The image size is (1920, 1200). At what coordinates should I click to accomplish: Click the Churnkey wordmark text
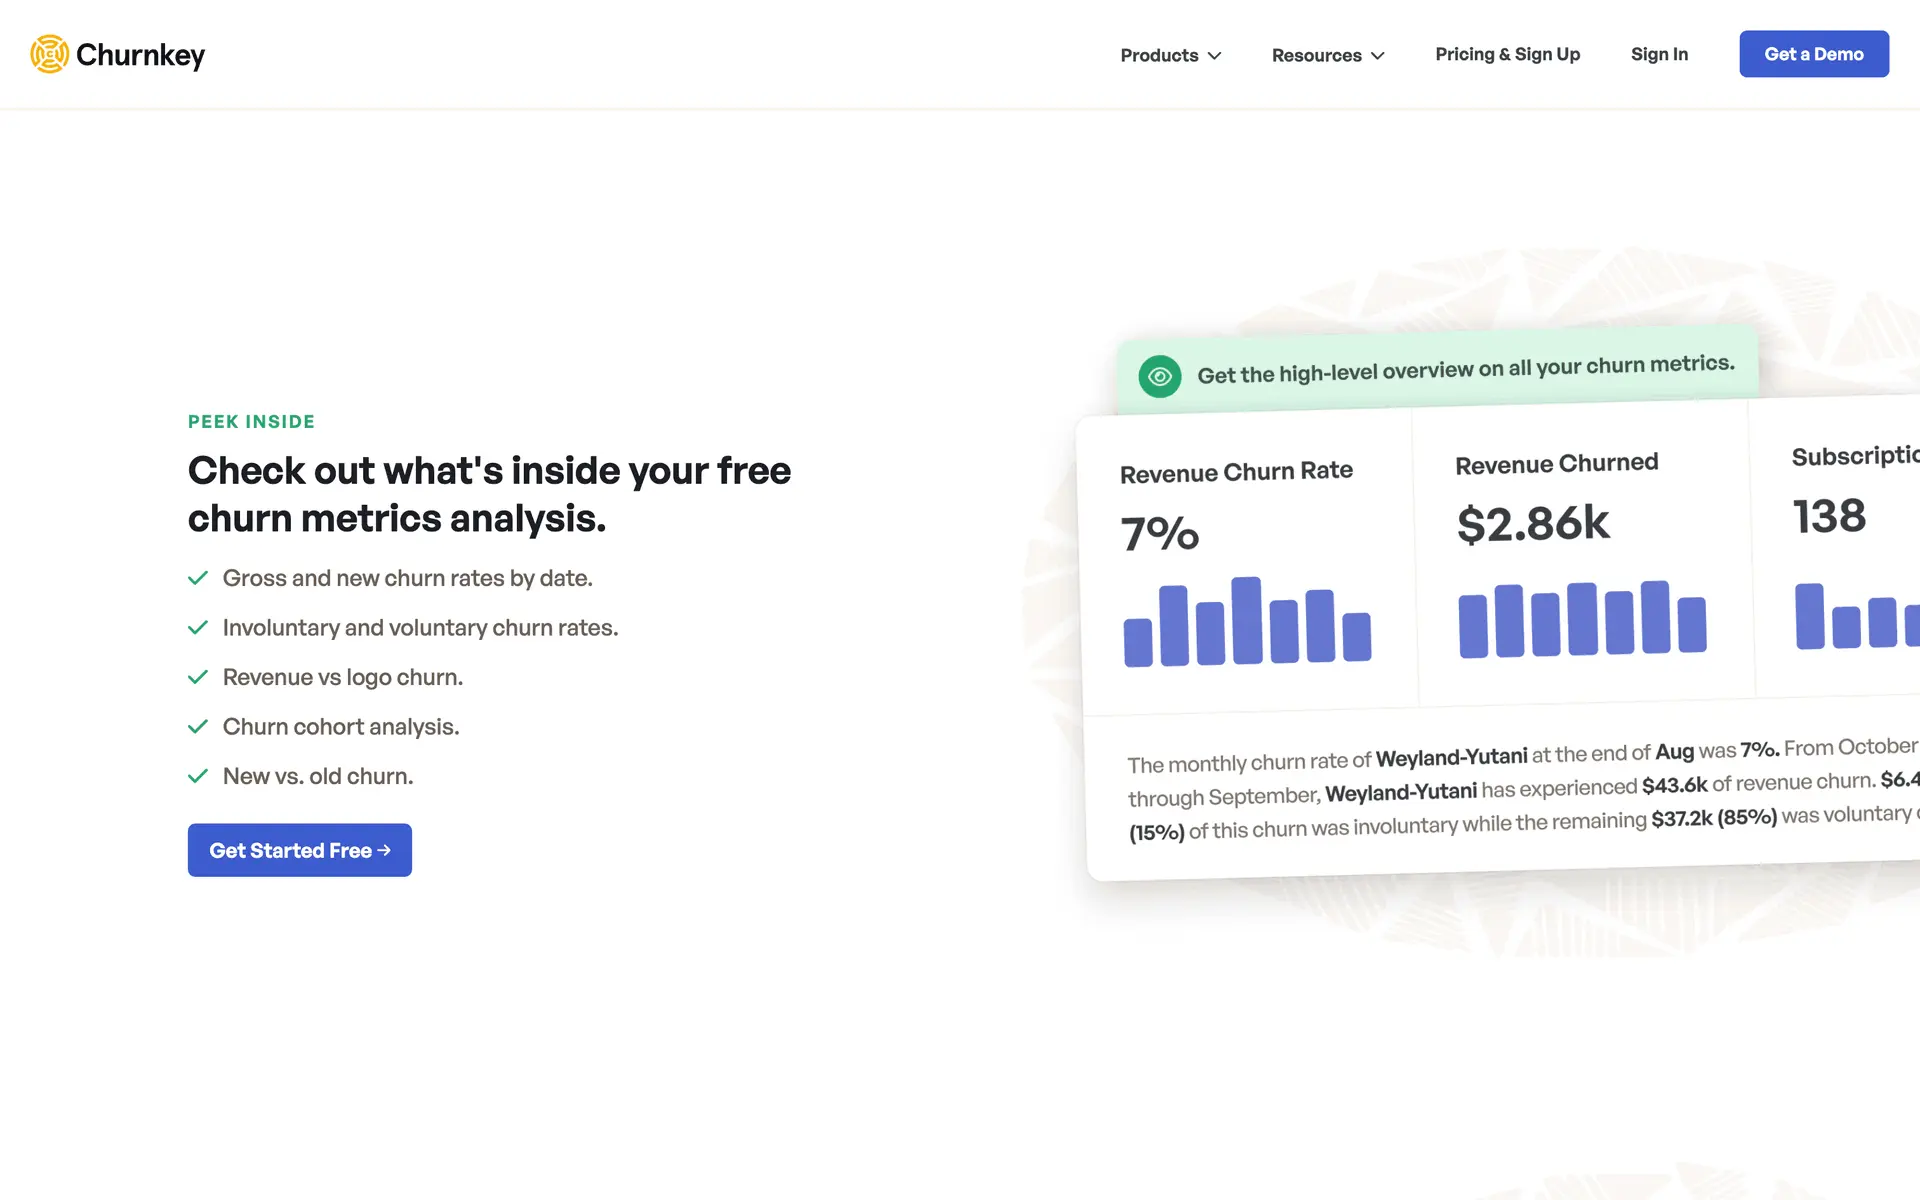[x=140, y=55]
